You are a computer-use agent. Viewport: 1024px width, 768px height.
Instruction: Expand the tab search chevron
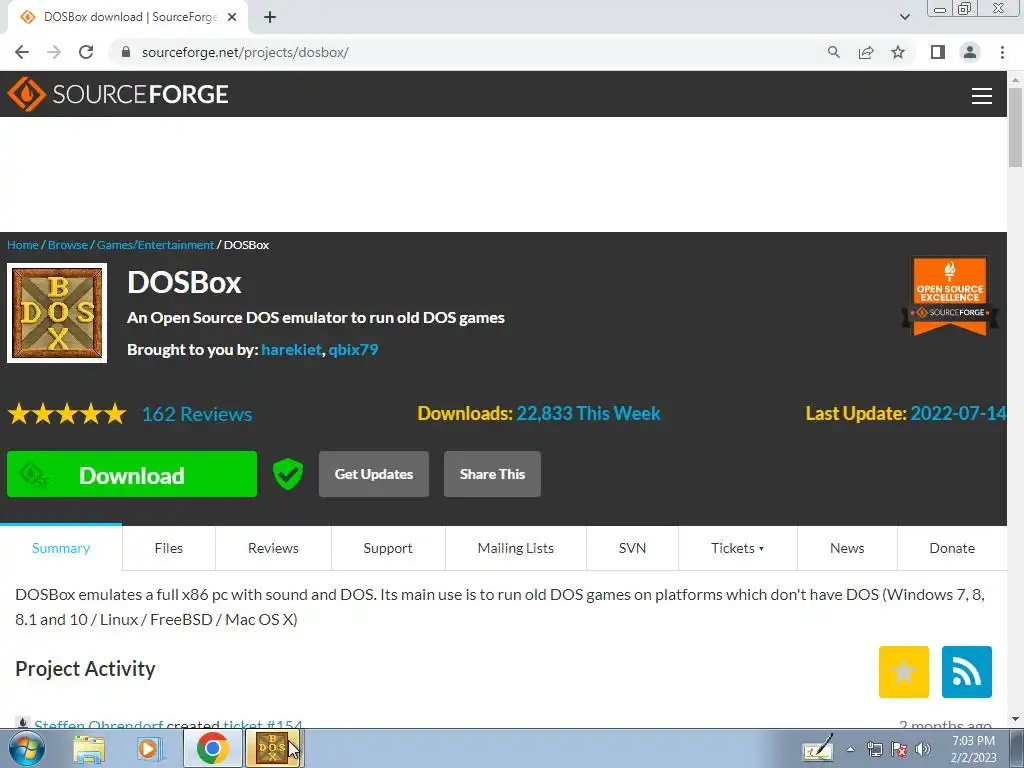coord(904,17)
